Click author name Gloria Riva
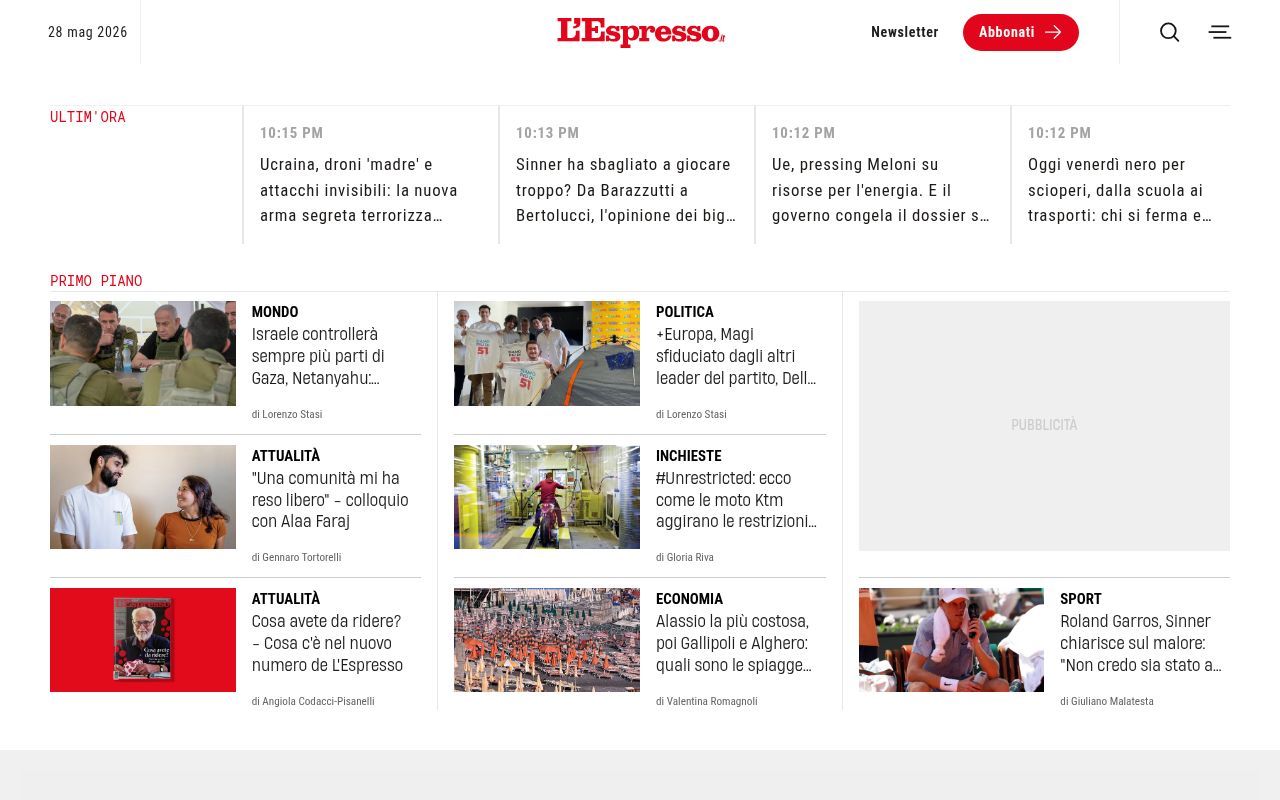The height and width of the screenshot is (800, 1280). 690,557
